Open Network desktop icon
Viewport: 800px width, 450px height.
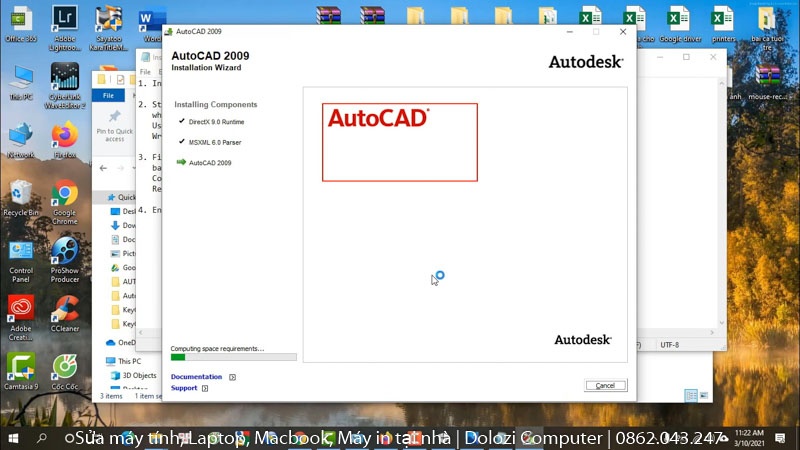pos(21,140)
